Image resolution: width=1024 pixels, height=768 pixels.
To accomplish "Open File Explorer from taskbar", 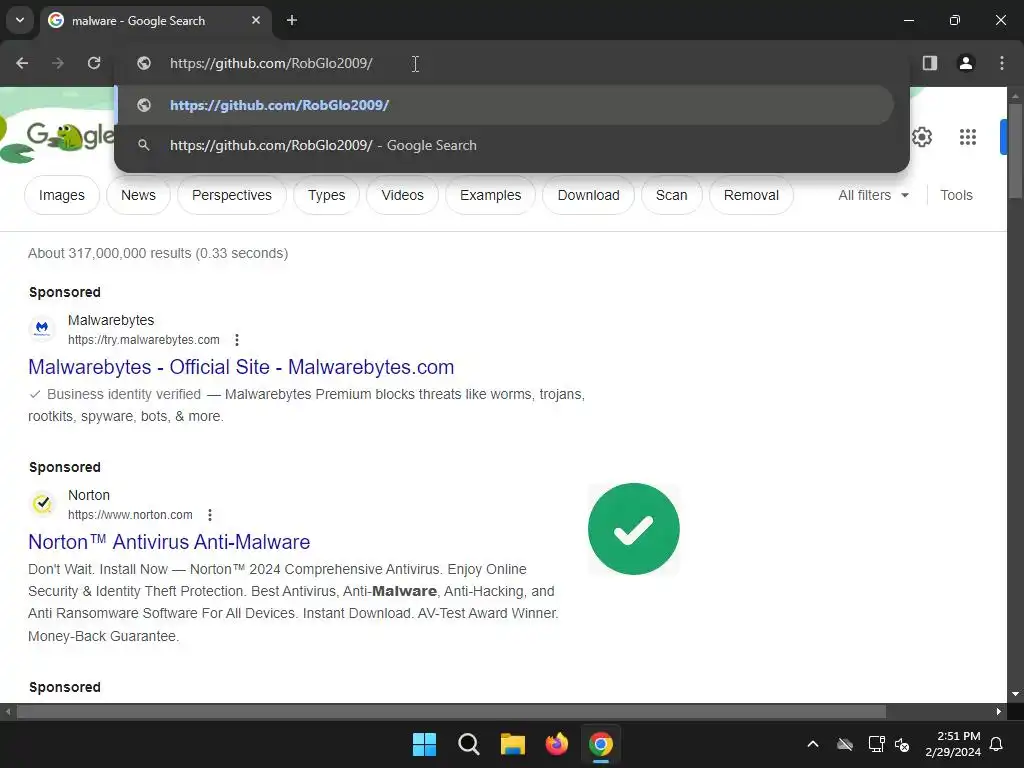I will pyautogui.click(x=513, y=744).
